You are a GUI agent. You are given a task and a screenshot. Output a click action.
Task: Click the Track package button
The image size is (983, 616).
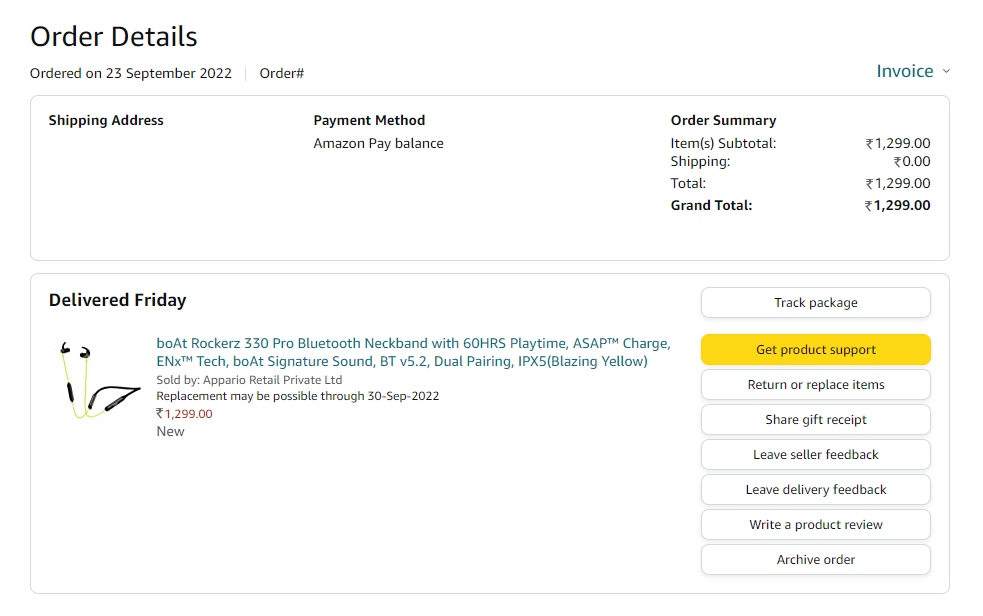(815, 303)
